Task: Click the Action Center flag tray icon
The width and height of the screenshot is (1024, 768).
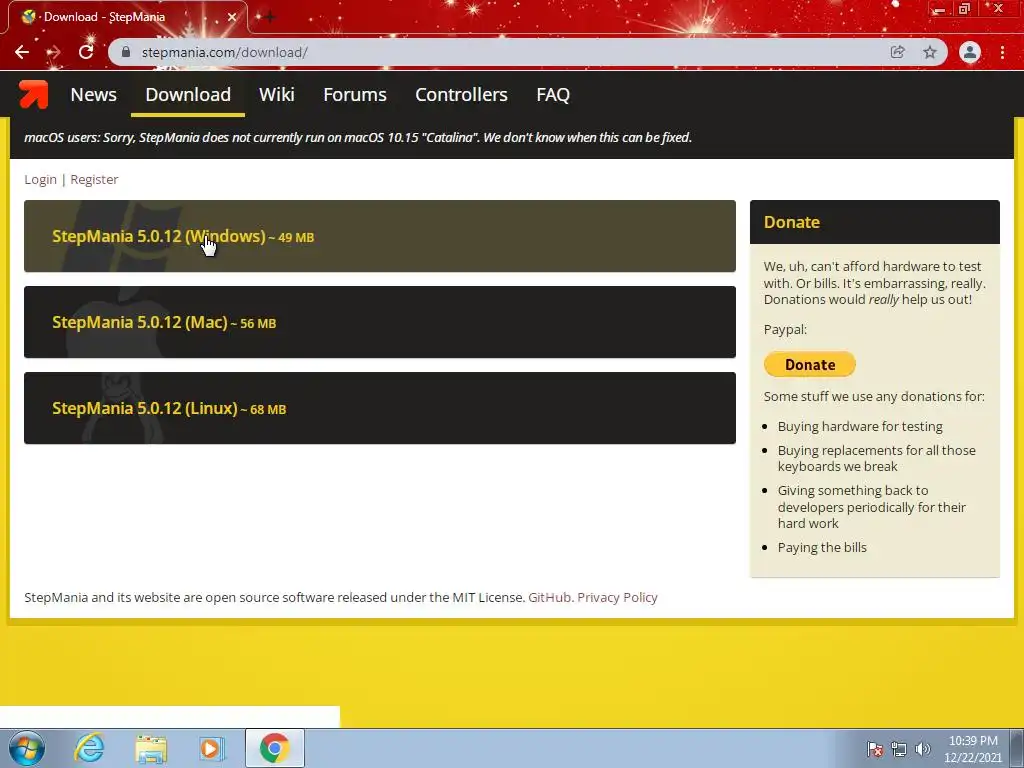Action: [x=874, y=749]
